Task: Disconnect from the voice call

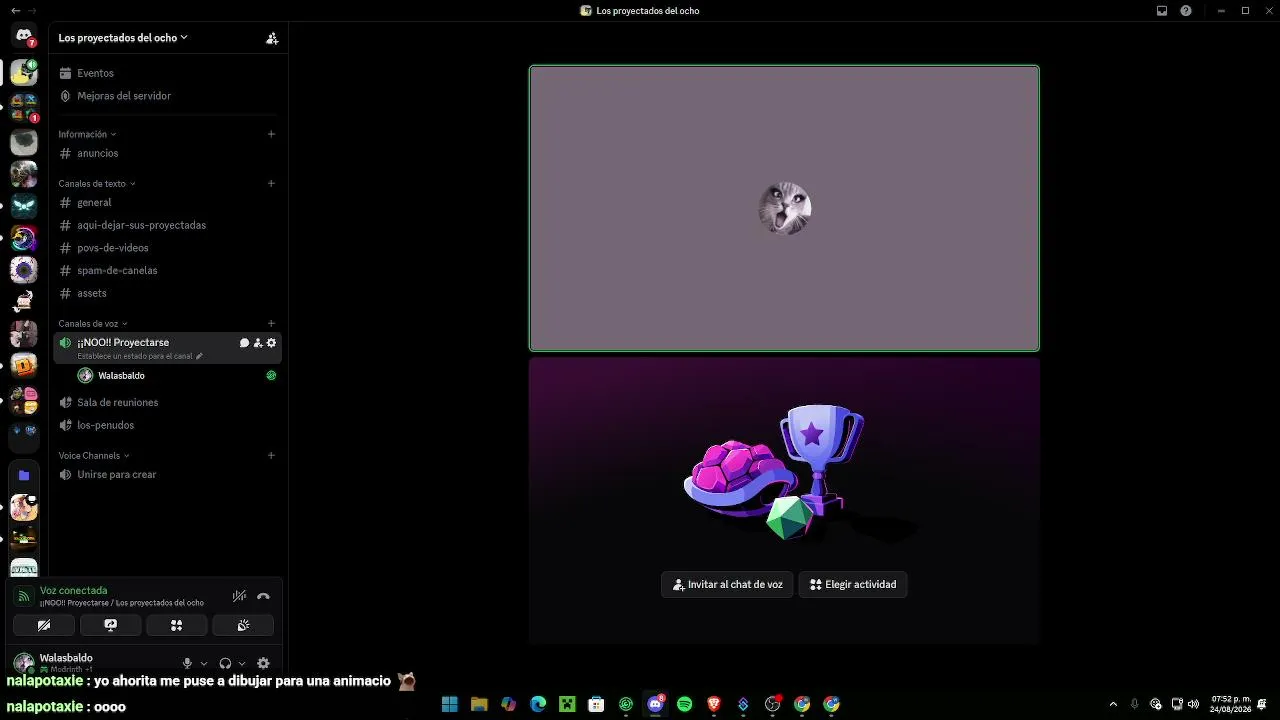Action: (x=263, y=596)
